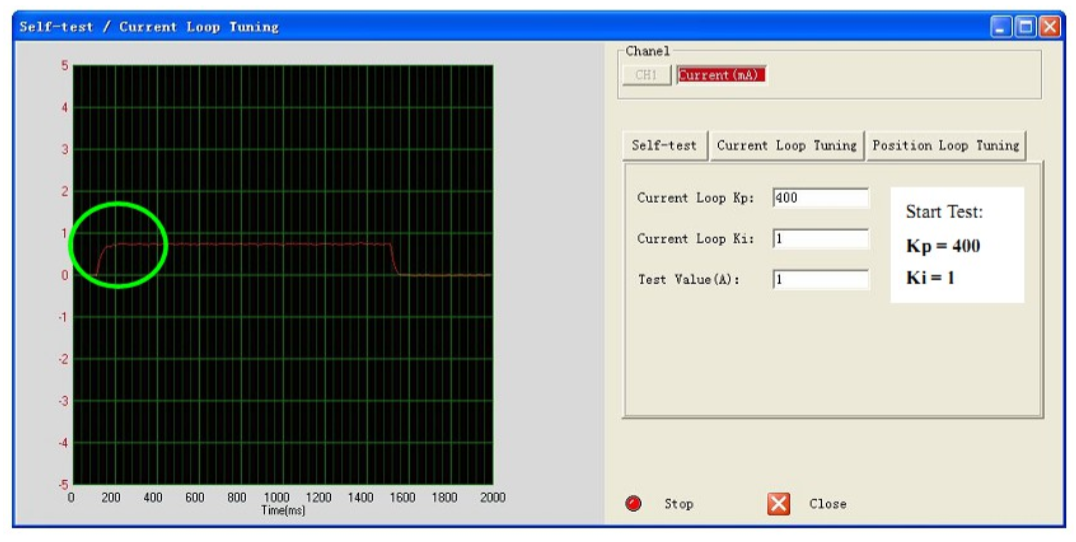
Task: Click the Self-test / Current Loop Tuning title
Action: coord(149,27)
